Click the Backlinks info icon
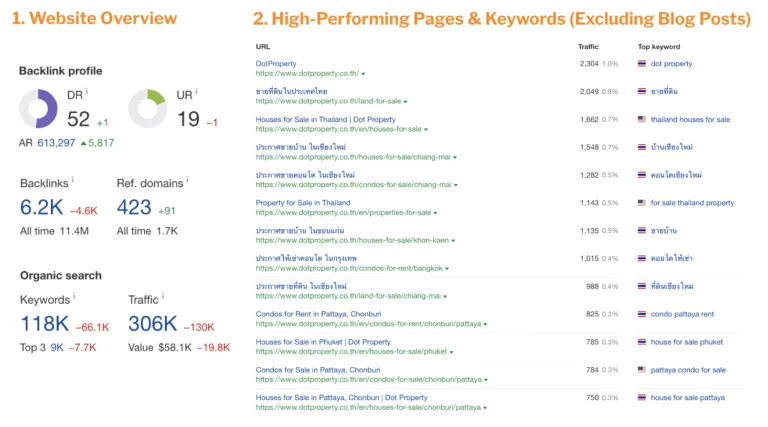This screenshot has height=427, width=768. point(72,180)
